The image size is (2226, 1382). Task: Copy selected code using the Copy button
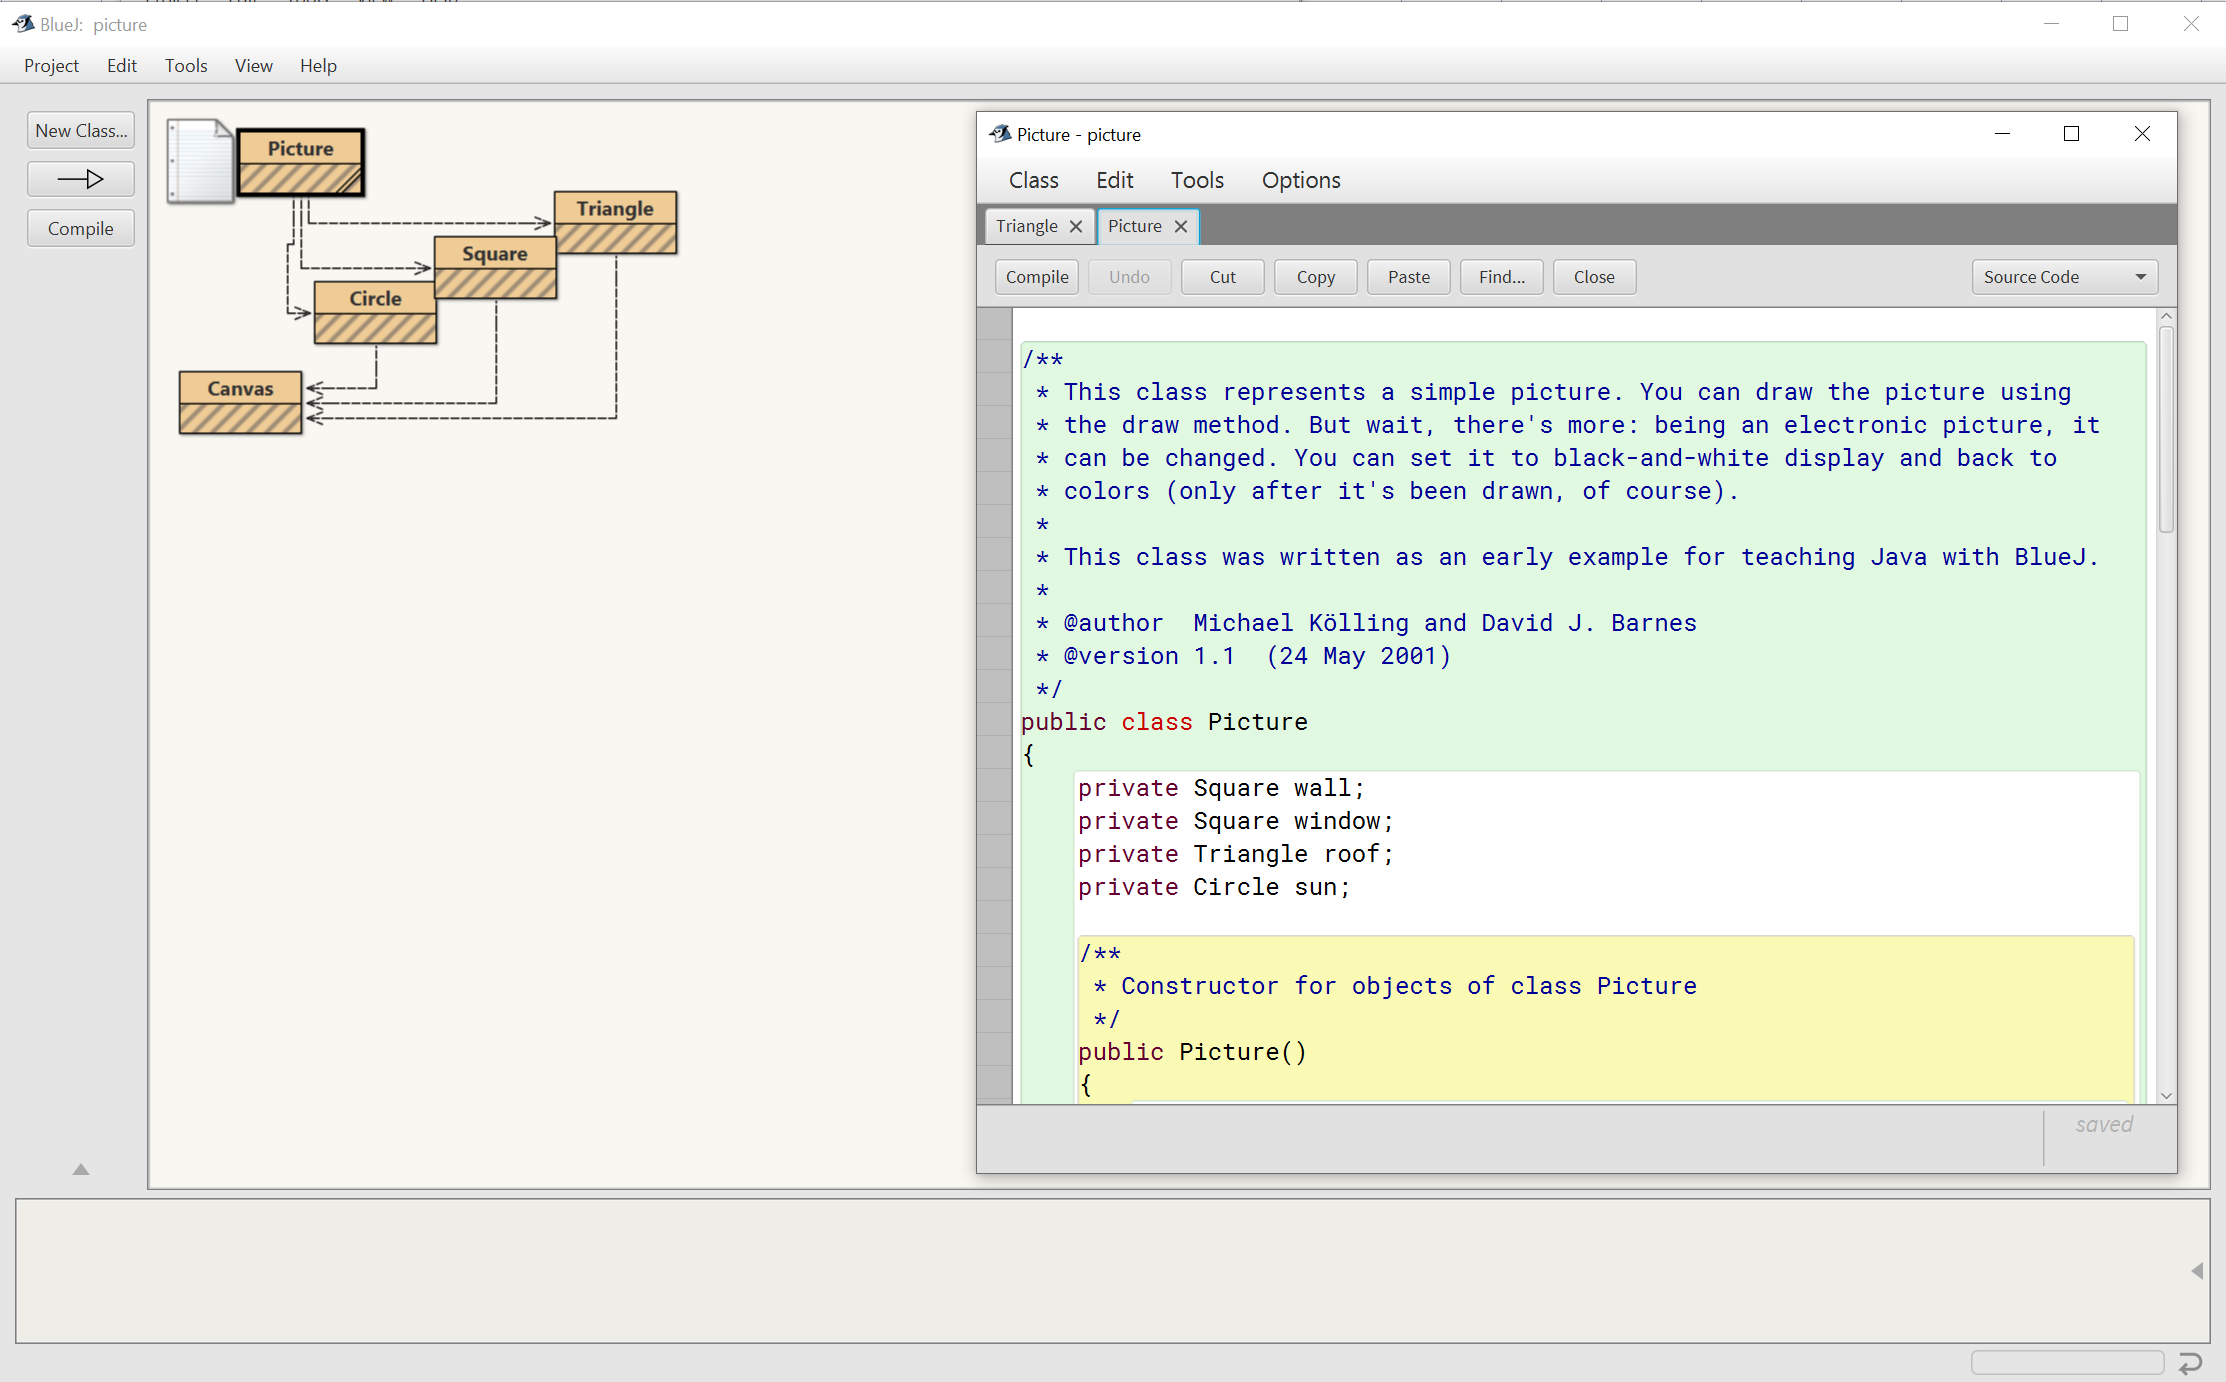pos(1315,277)
